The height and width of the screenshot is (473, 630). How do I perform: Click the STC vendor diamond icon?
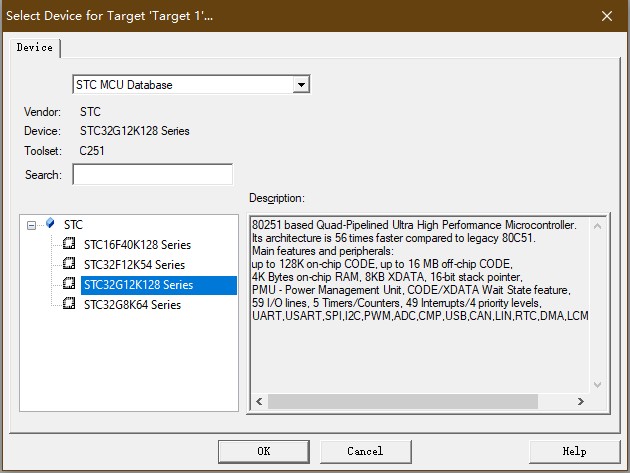click(x=50, y=223)
